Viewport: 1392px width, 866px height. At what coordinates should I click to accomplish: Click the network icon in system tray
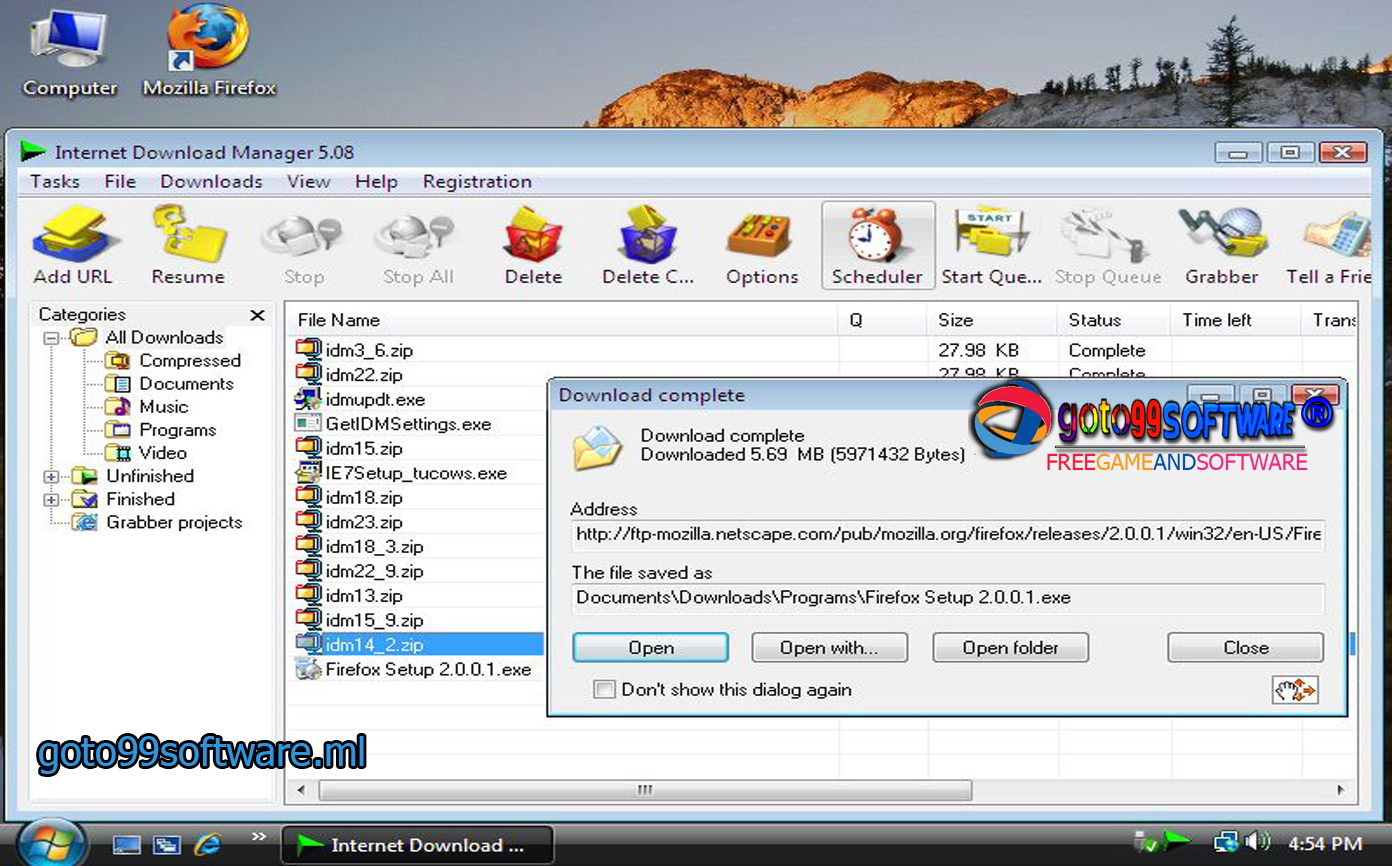1226,842
